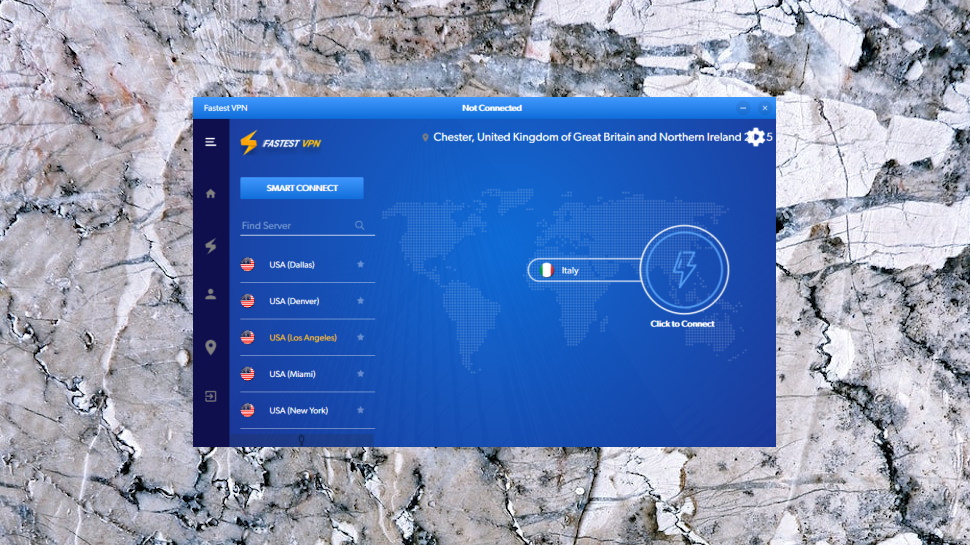
Task: Favorite USA (Denver) with its star
Action: pos(360,301)
